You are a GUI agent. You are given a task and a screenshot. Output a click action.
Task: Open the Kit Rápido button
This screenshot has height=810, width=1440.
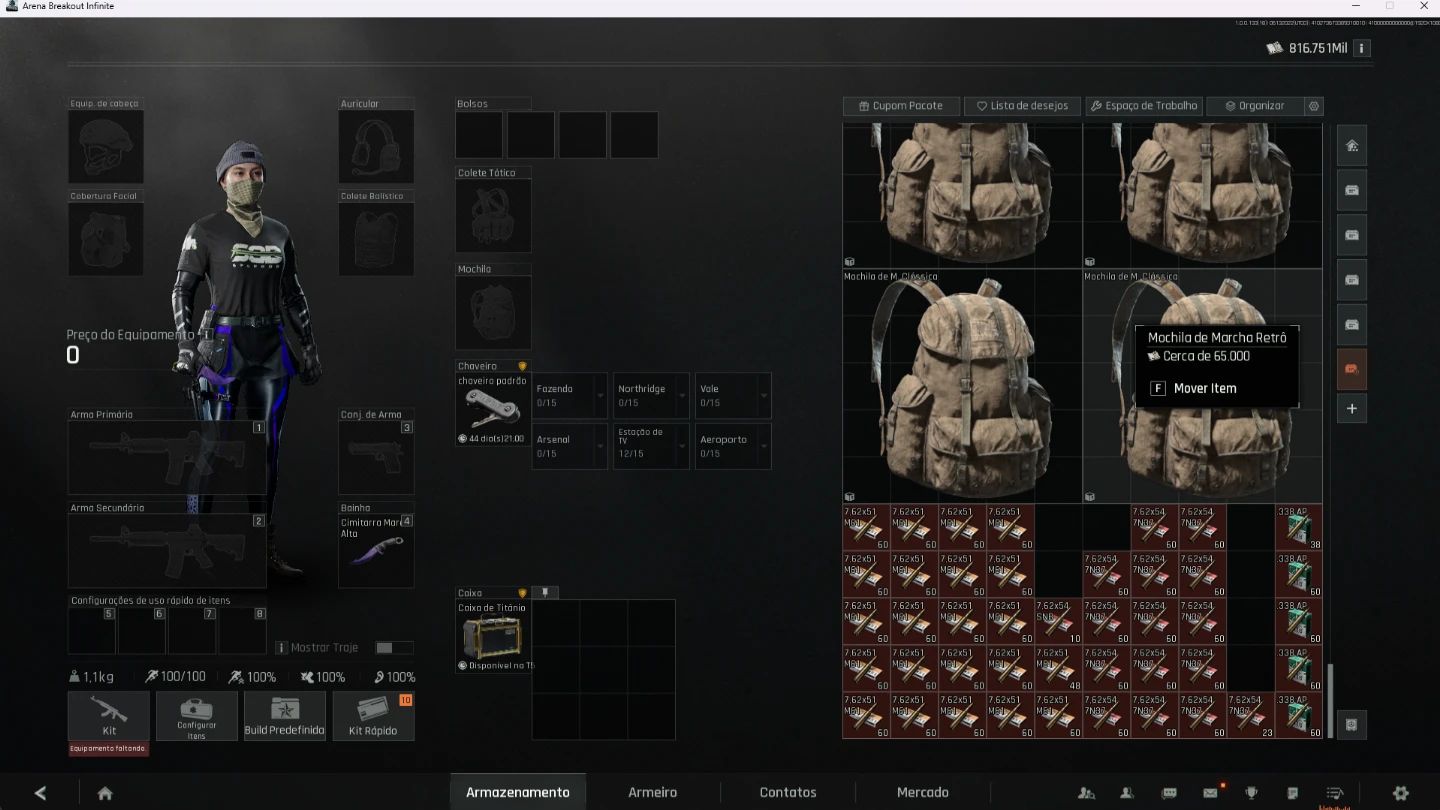[373, 716]
